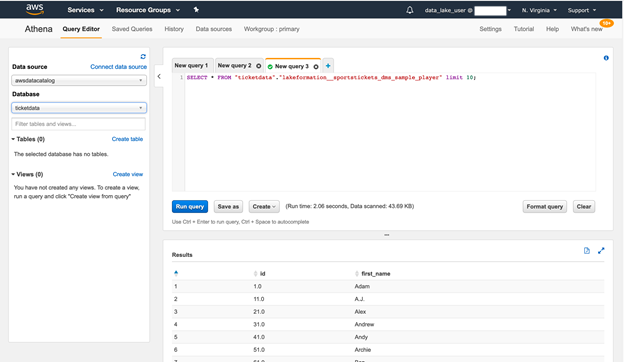This screenshot has height=362, width=624.
Task: Collapse the left panel with the chevron
Action: (159, 76)
